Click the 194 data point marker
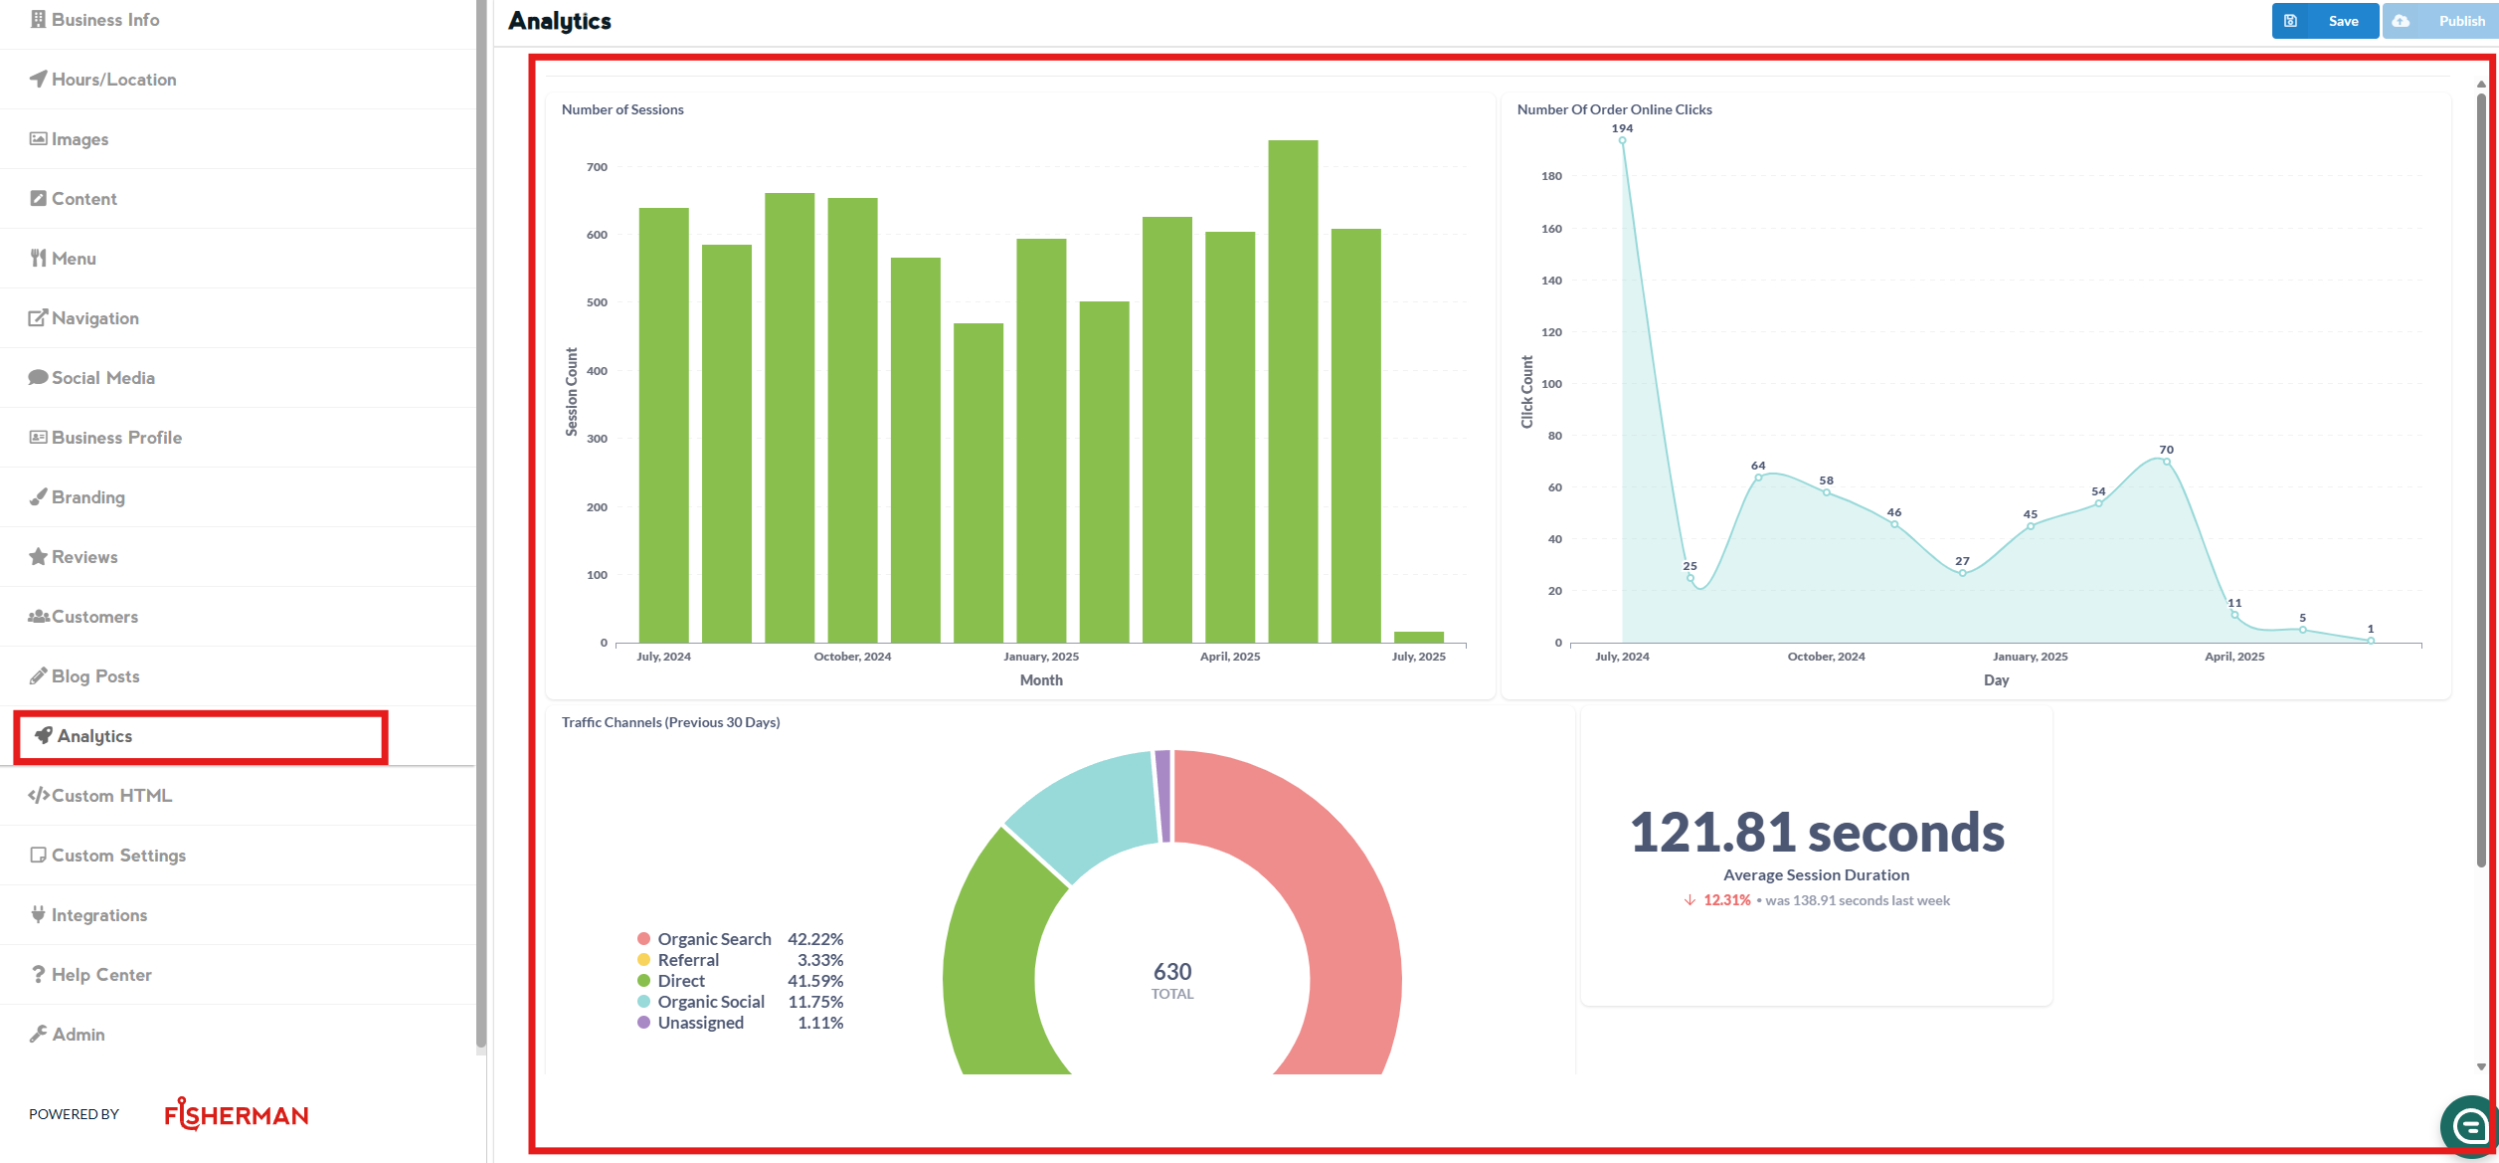The height and width of the screenshot is (1163, 2499). point(1622,141)
